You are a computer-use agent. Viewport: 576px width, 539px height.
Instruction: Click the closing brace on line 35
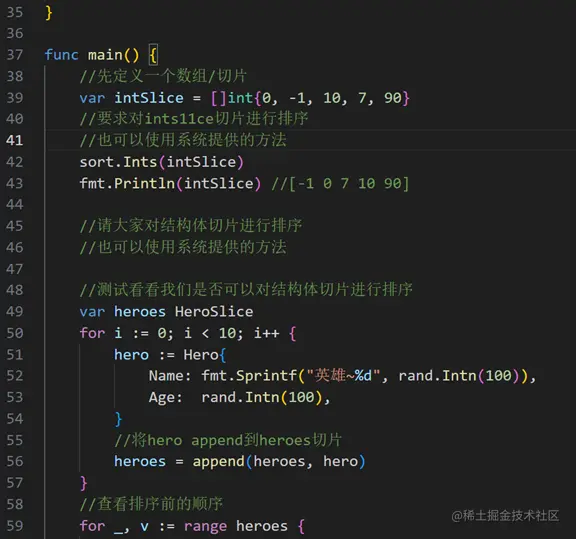[x=49, y=13]
